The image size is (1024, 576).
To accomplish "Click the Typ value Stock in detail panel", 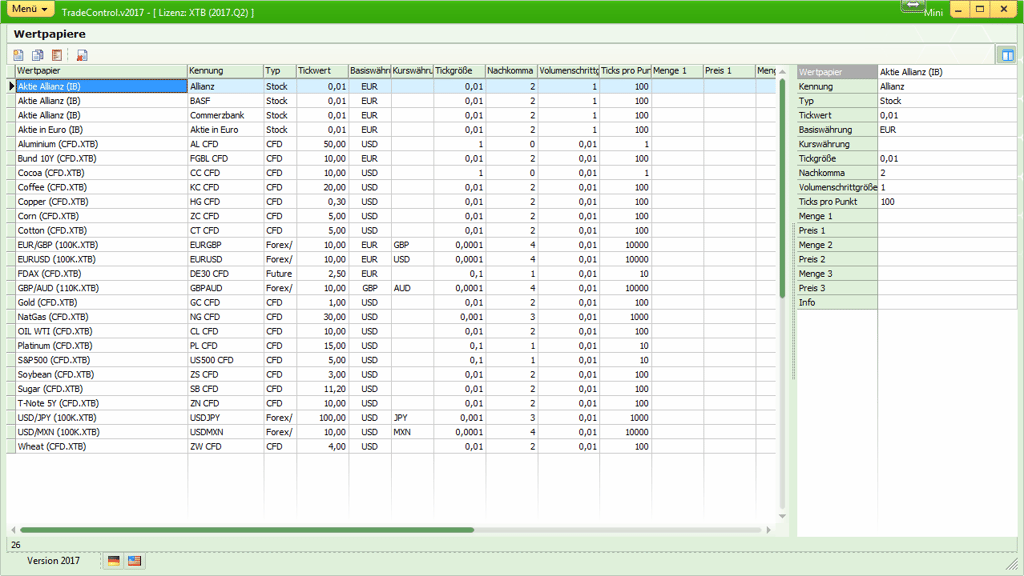I will [947, 101].
